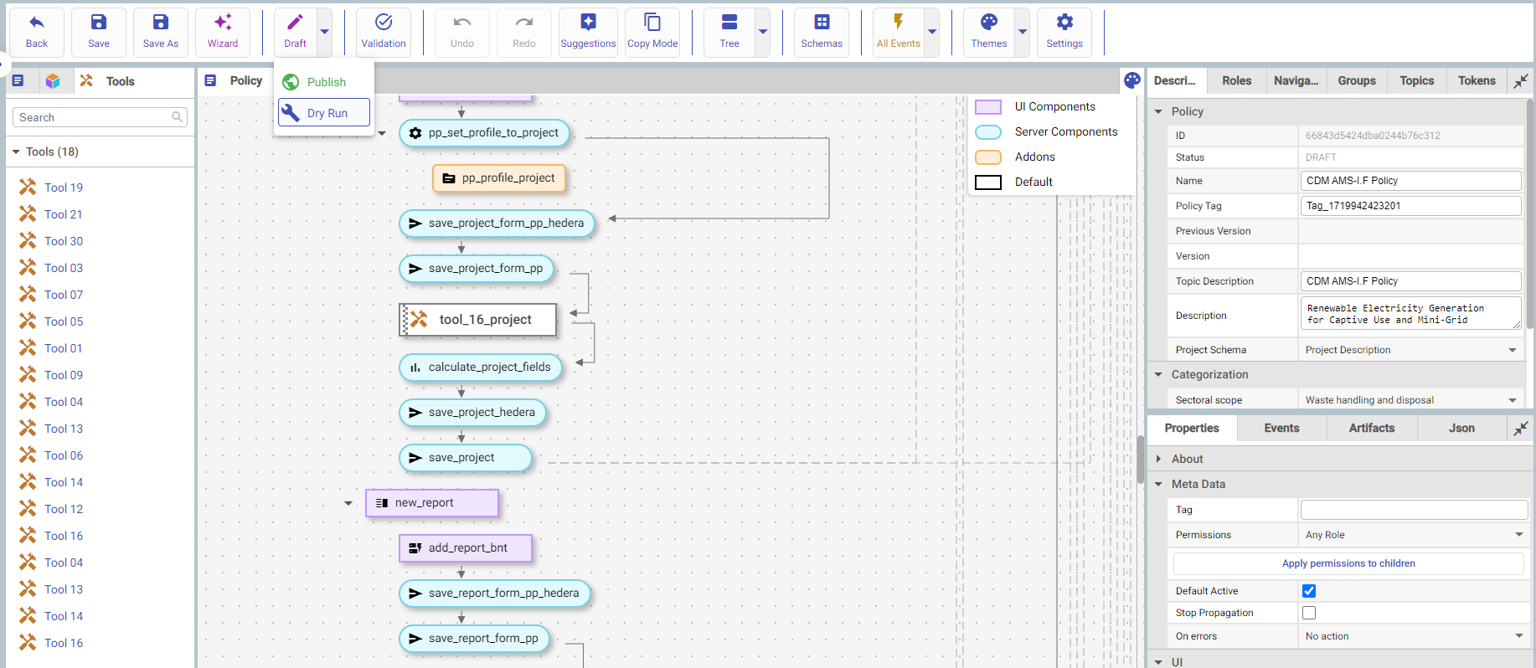This screenshot has width=1536, height=668.
Task: Switch to the Events tab
Action: [x=1281, y=428]
